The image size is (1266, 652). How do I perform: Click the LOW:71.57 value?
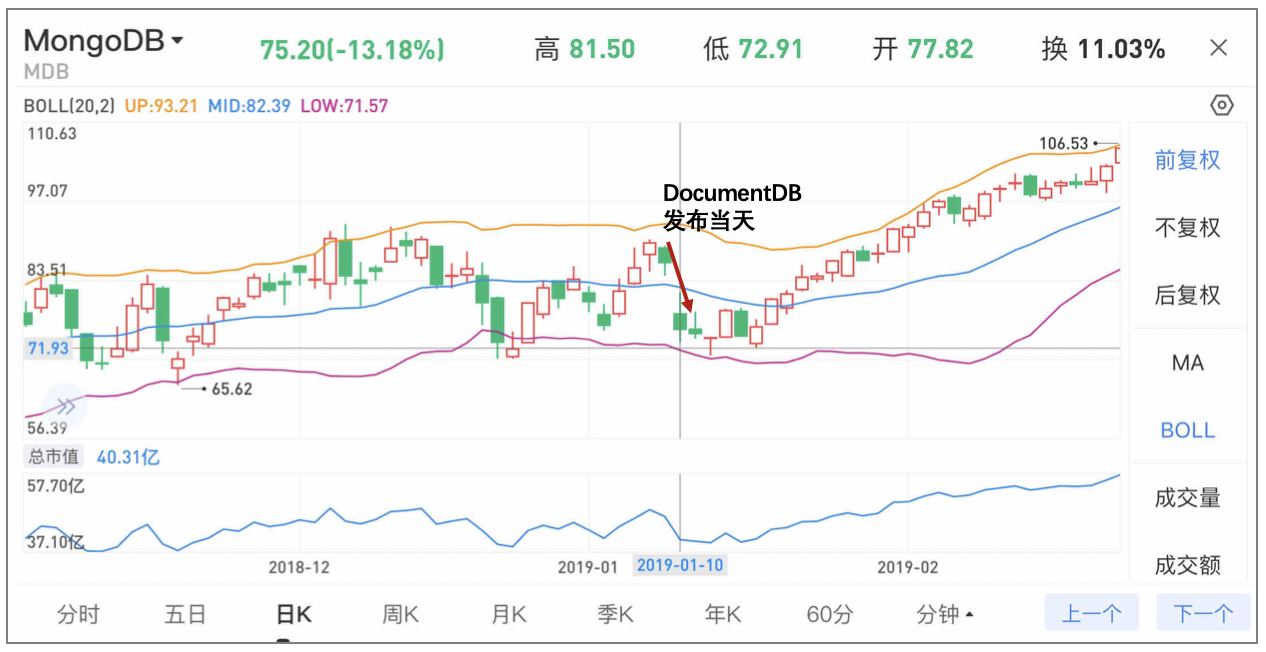click(344, 105)
